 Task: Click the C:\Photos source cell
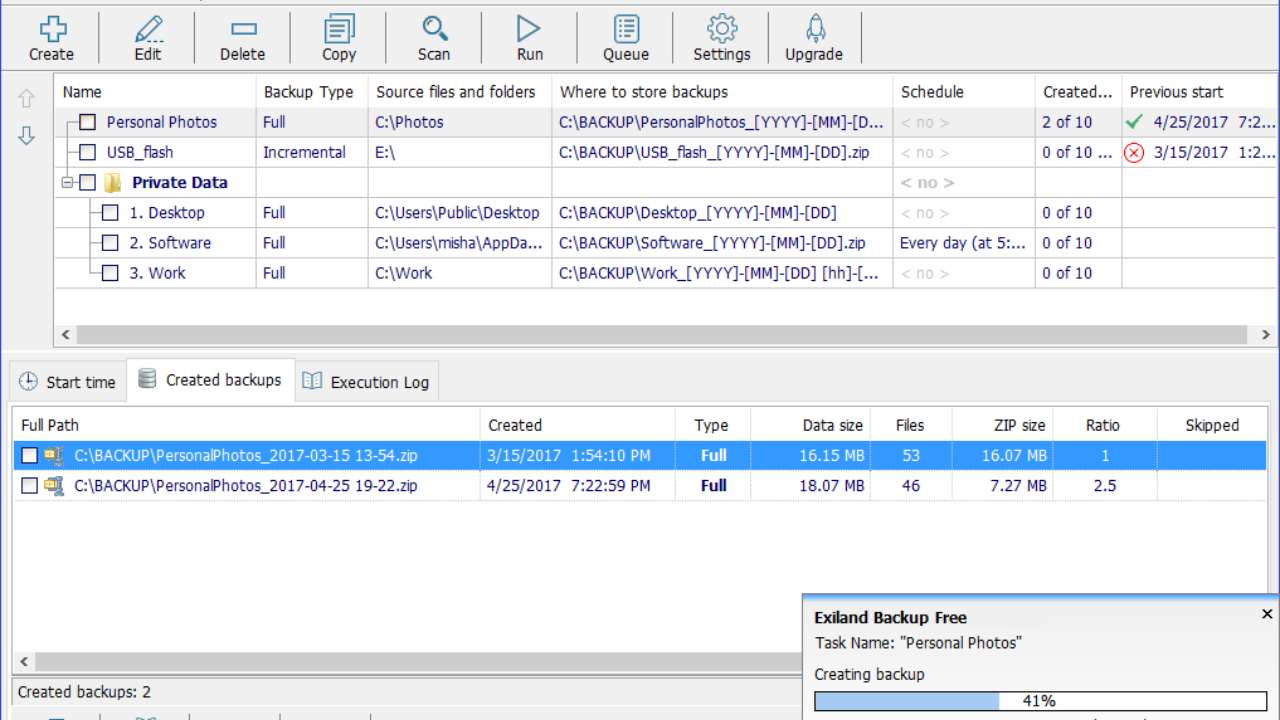pyautogui.click(x=460, y=122)
